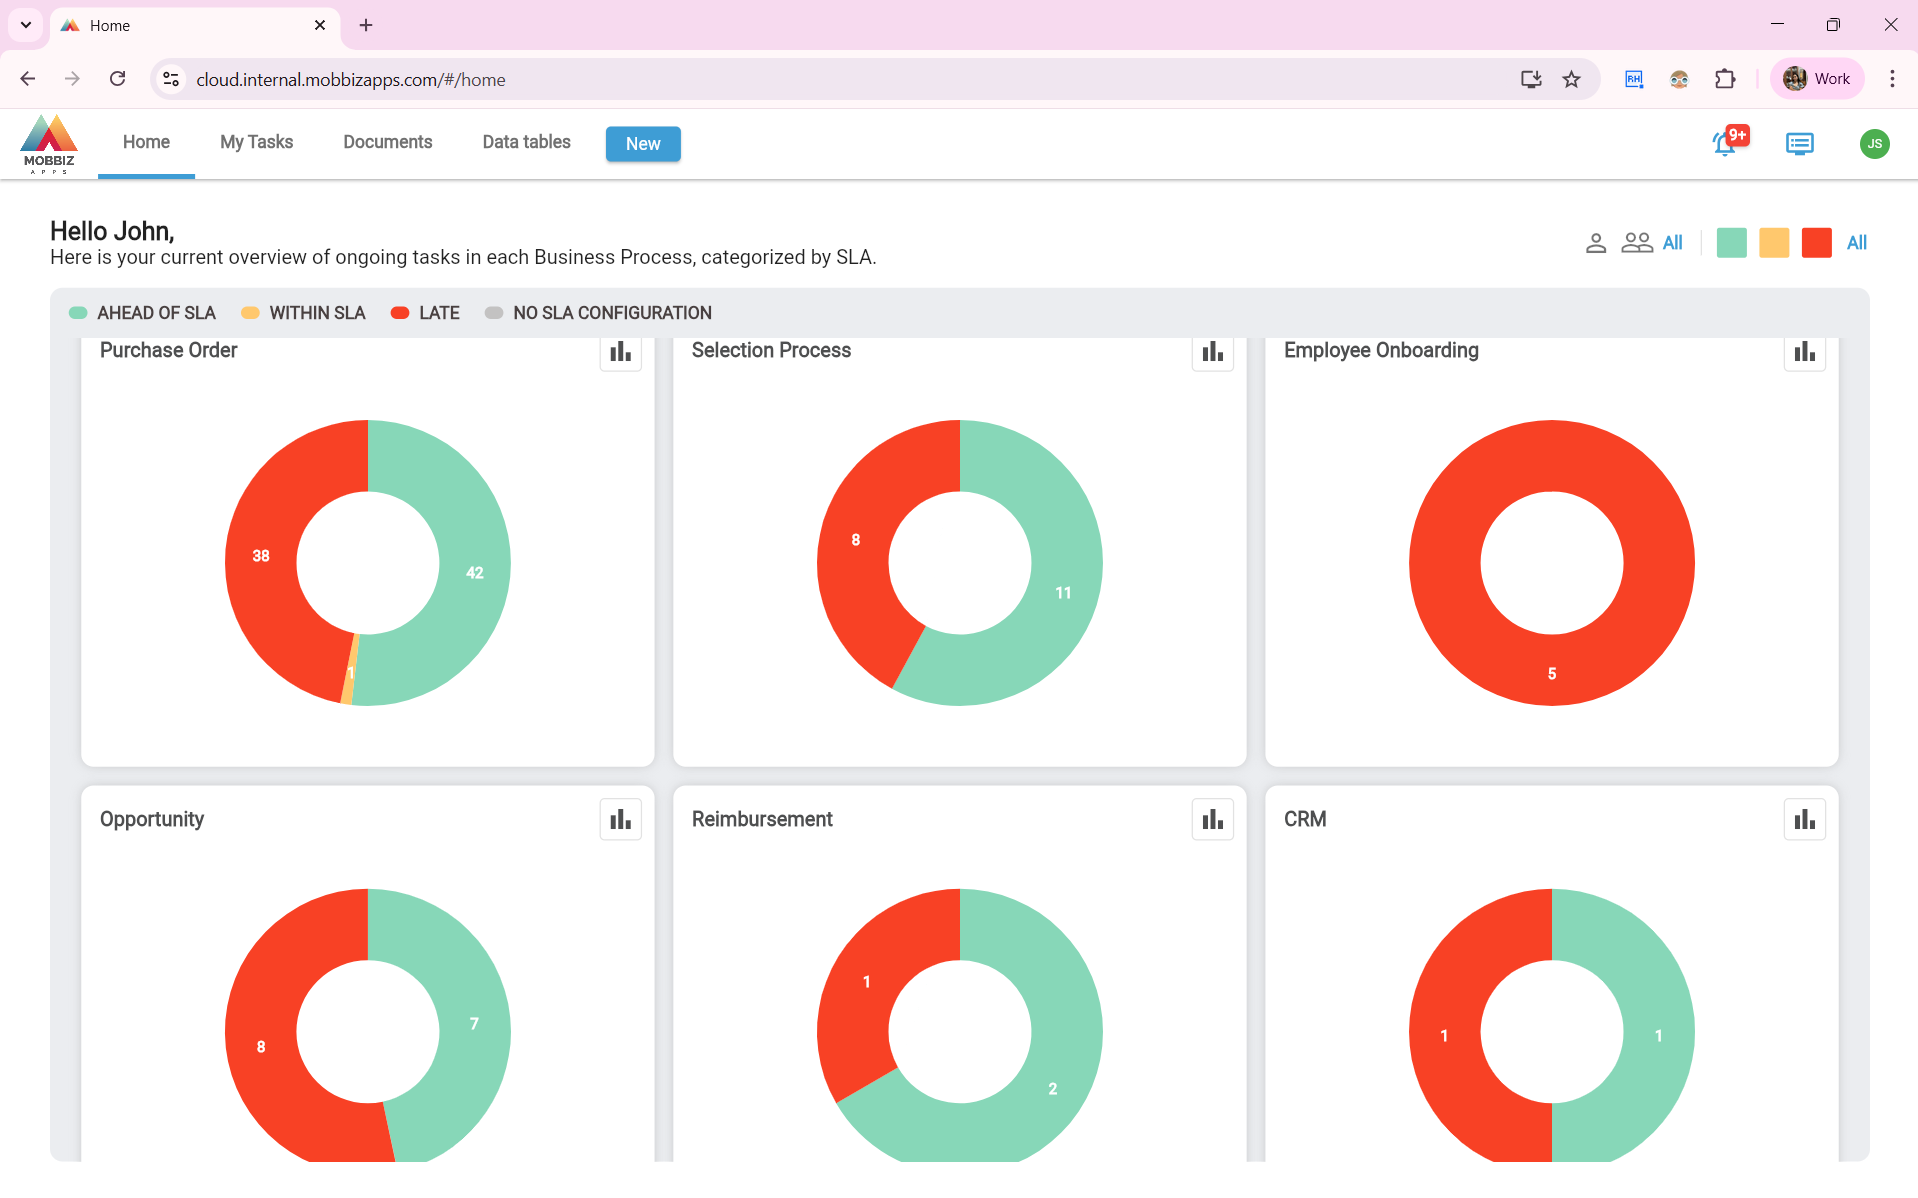Screen dimensions: 1918x1198
Task: Open the tab search dropdown arrow
Action: [x=25, y=25]
